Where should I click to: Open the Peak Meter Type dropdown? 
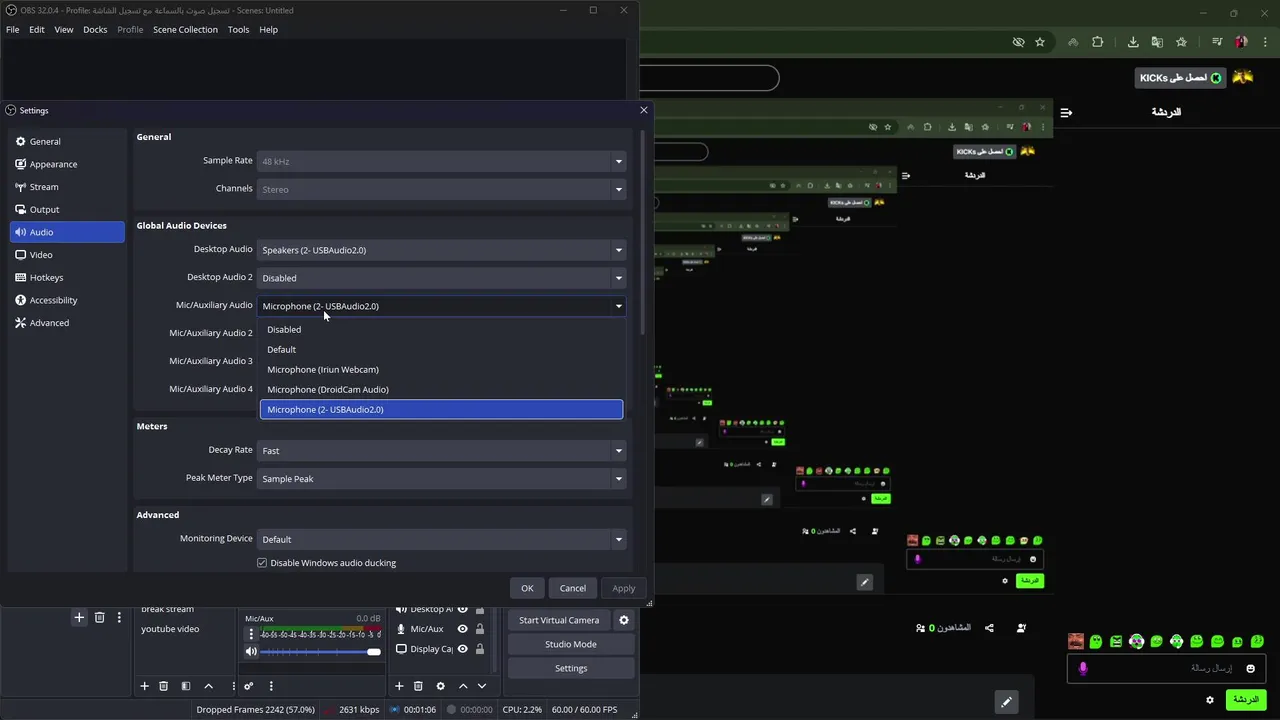click(441, 479)
